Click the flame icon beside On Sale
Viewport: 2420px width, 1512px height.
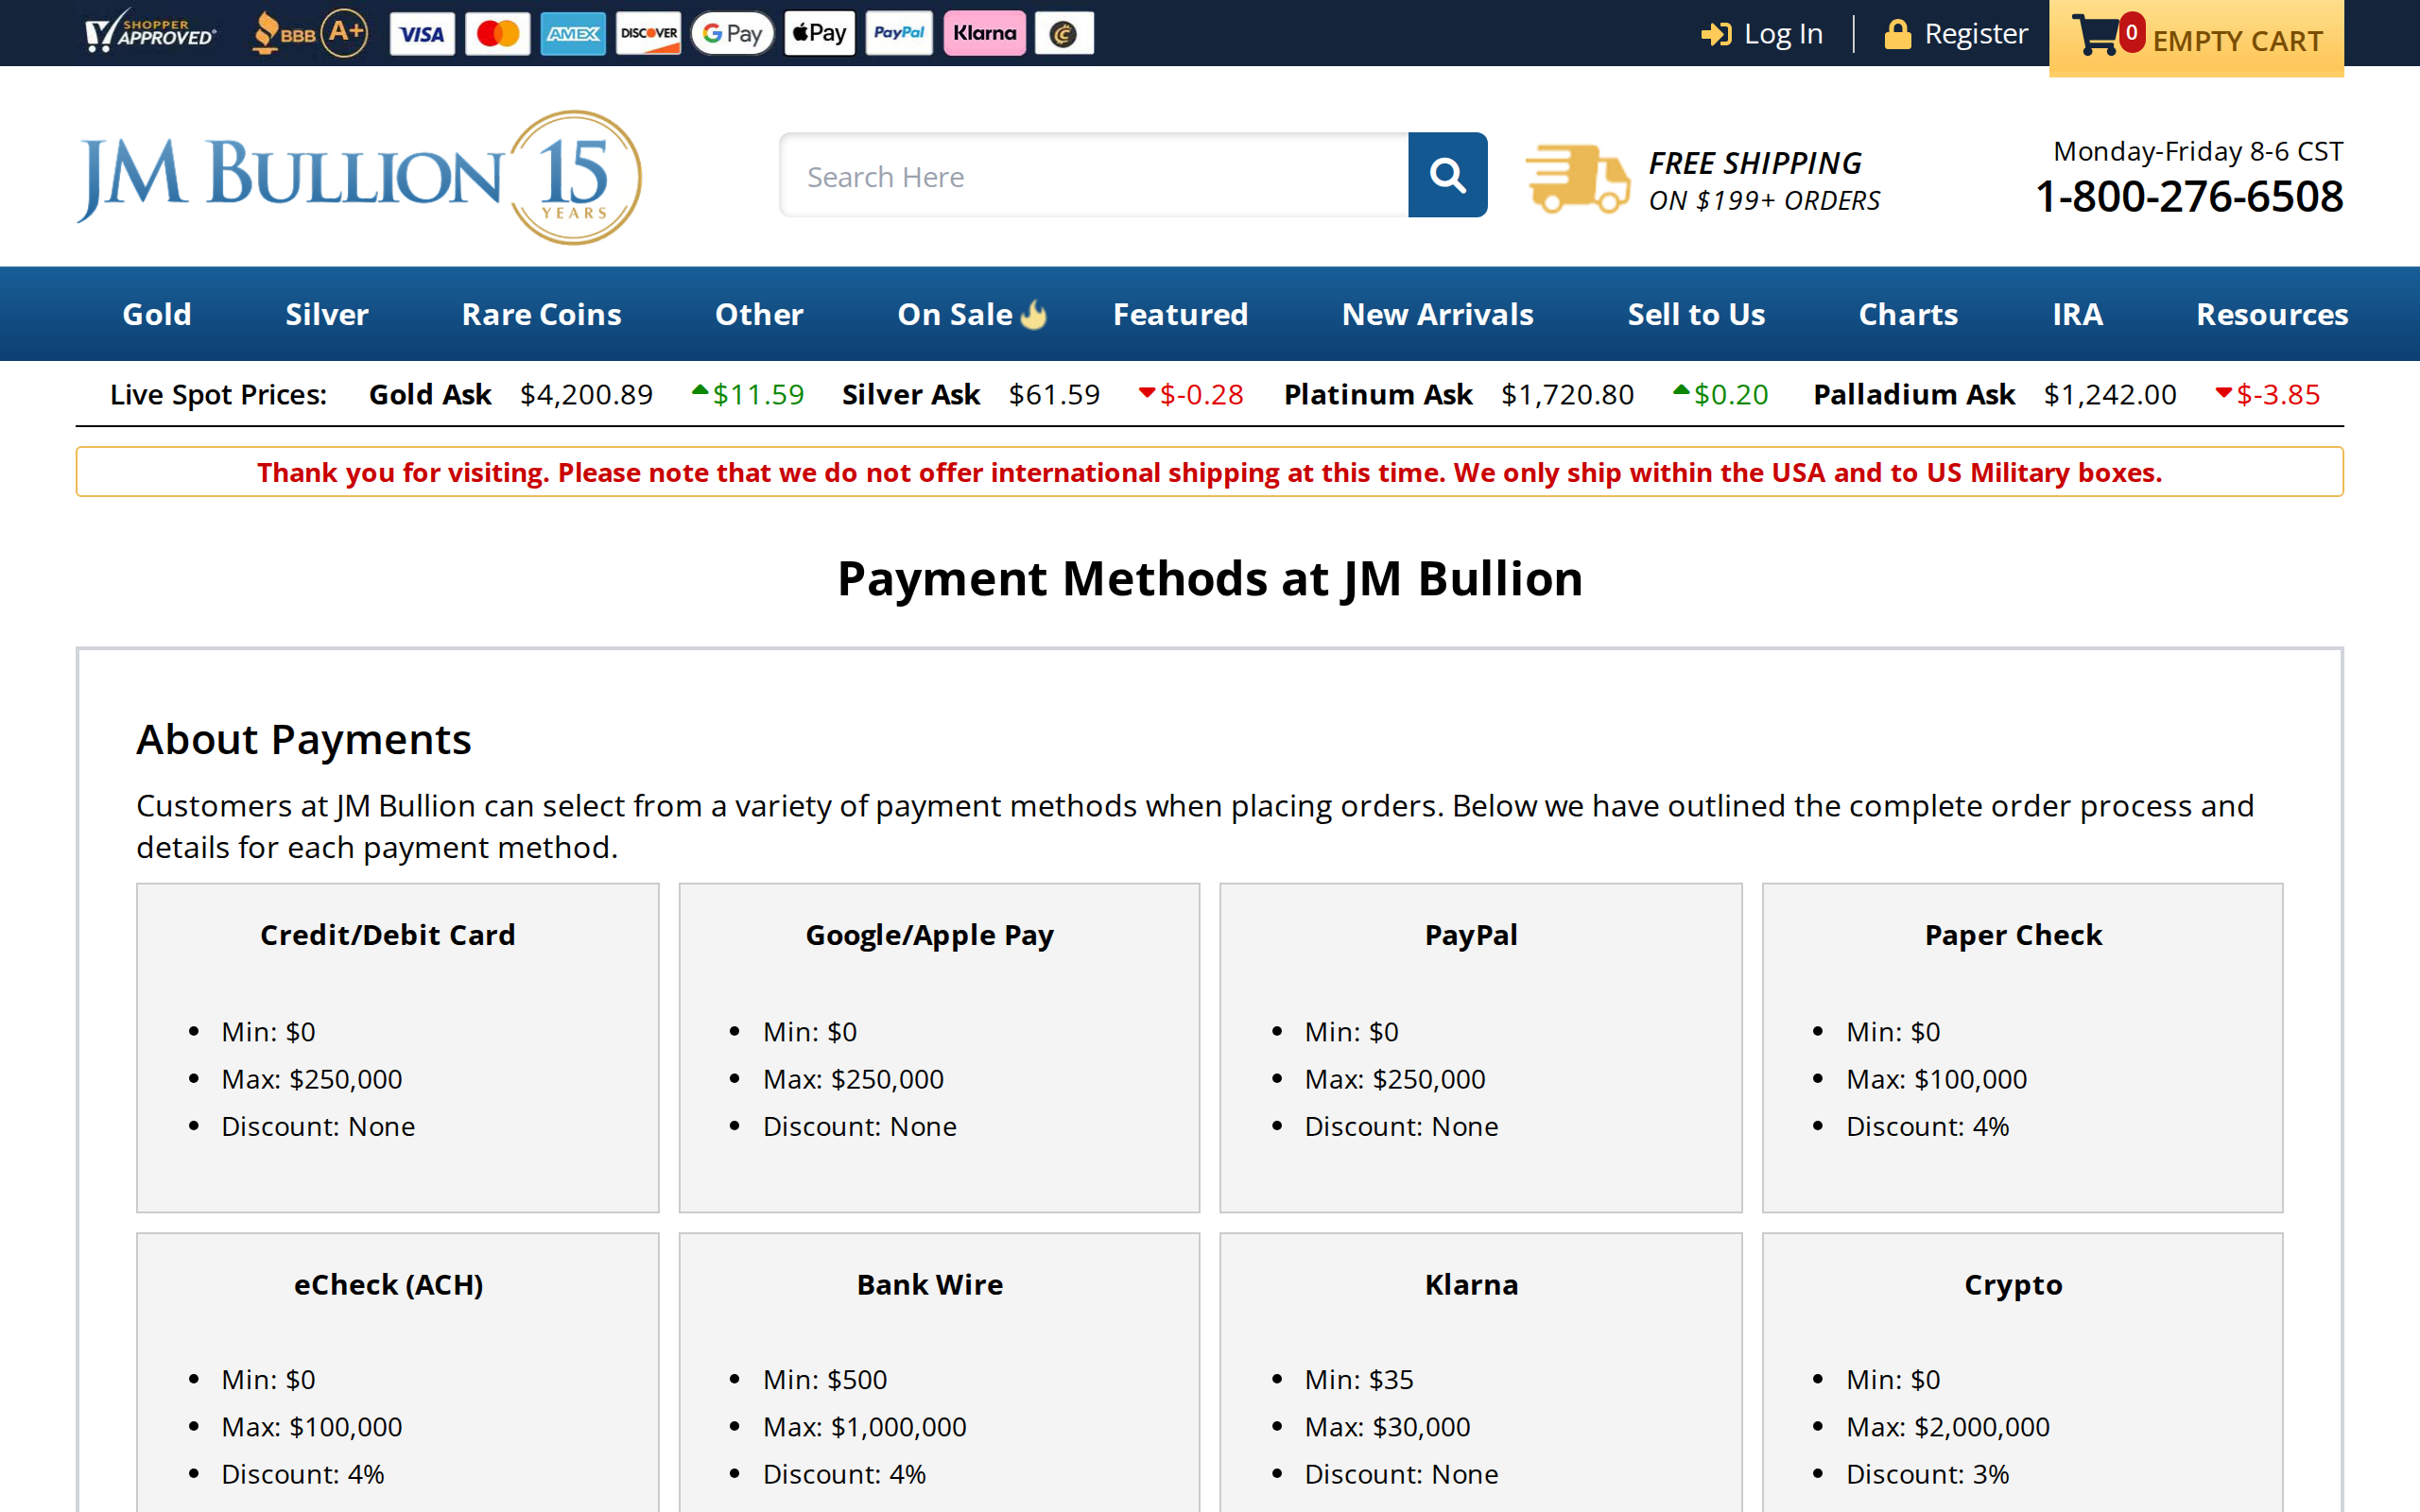(1033, 315)
